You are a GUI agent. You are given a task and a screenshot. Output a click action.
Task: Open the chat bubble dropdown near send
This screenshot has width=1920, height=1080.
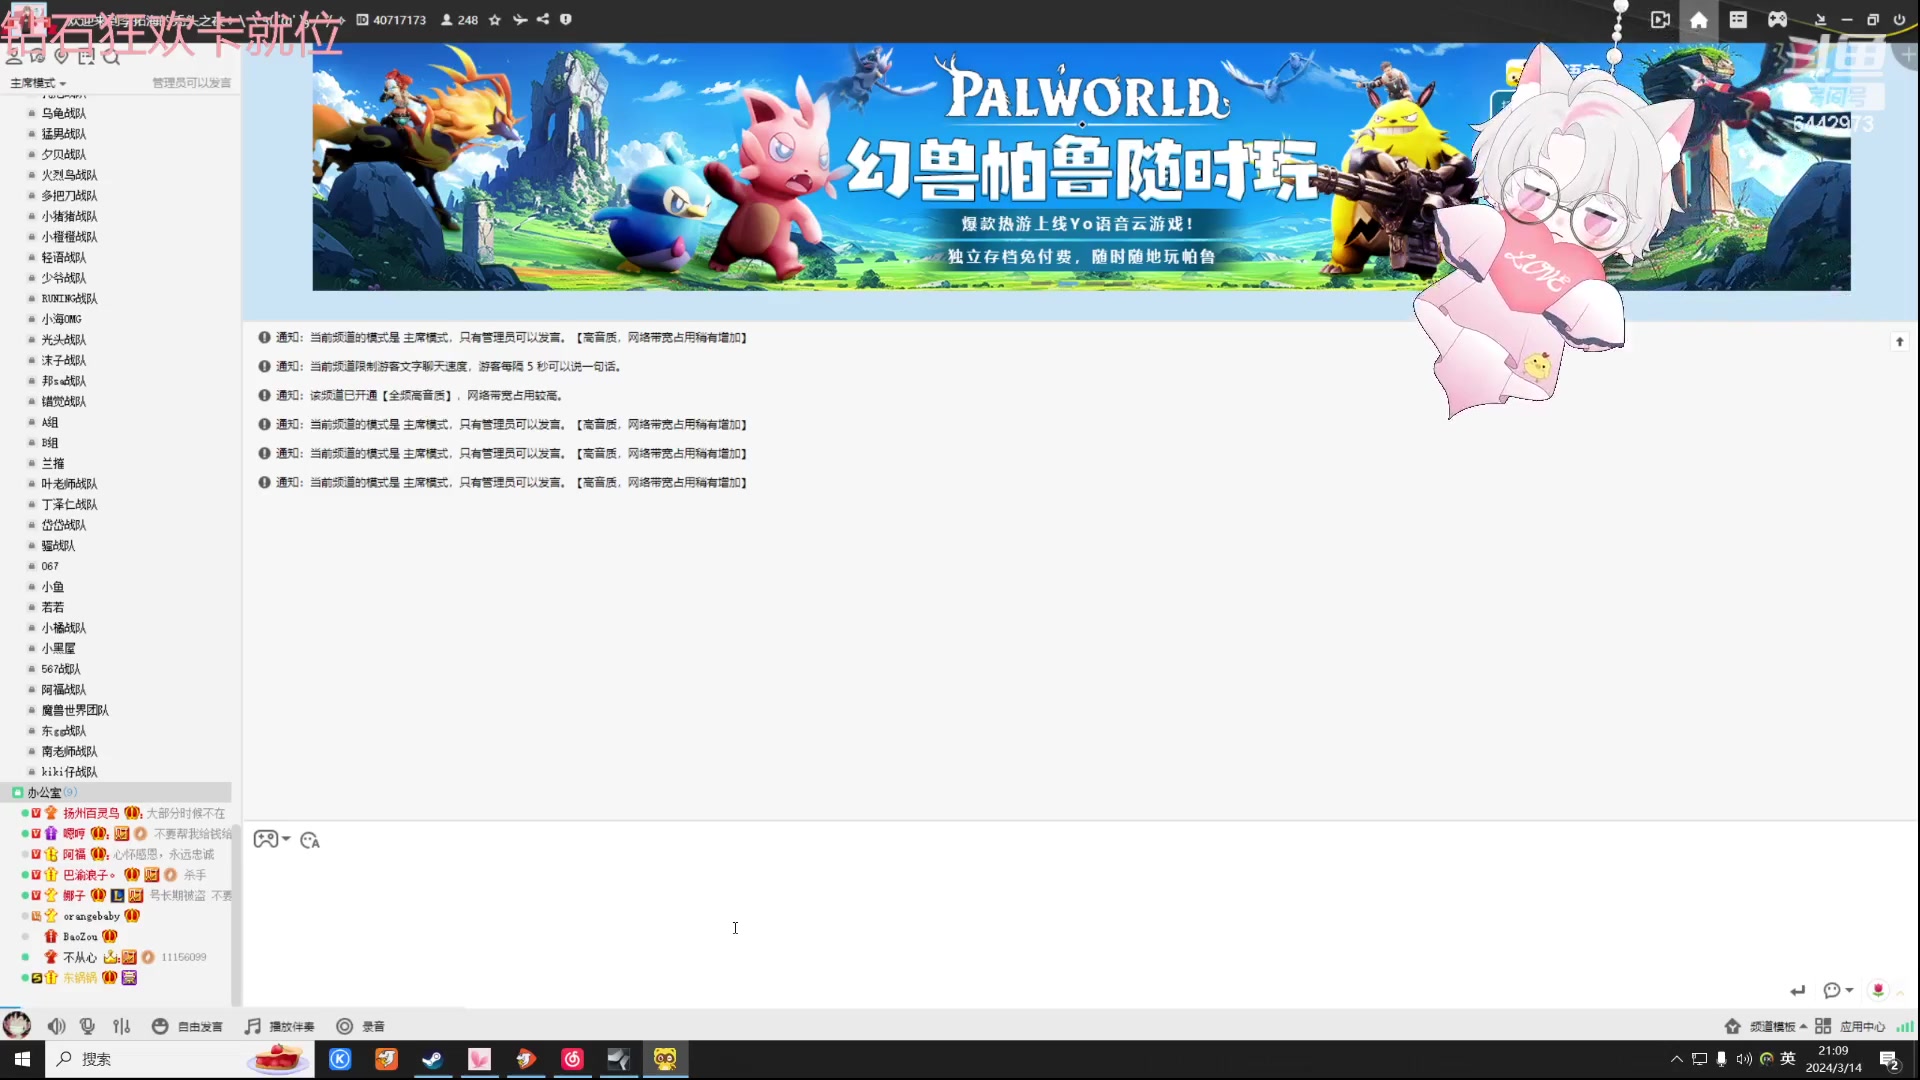[1838, 990]
